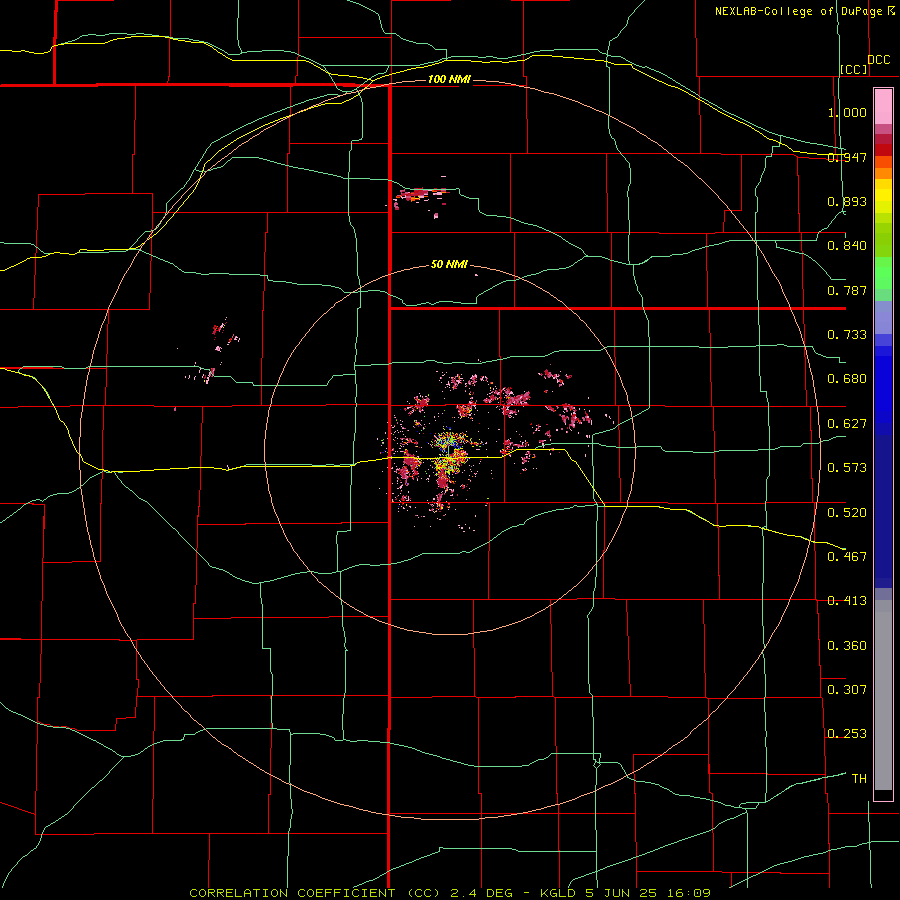Click the 0.253 scale value
Viewport: 900px width, 900px height.
tap(847, 734)
